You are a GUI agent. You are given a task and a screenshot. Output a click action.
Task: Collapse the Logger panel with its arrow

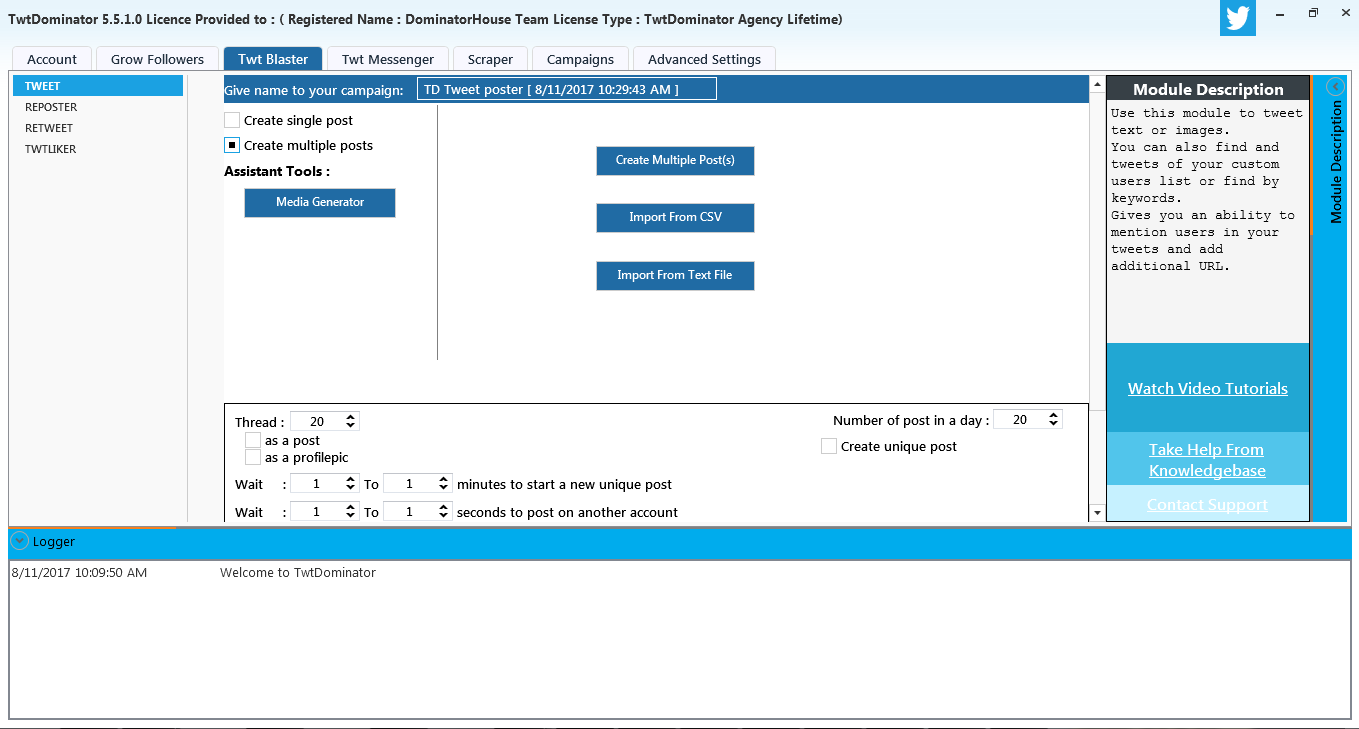pos(19,541)
